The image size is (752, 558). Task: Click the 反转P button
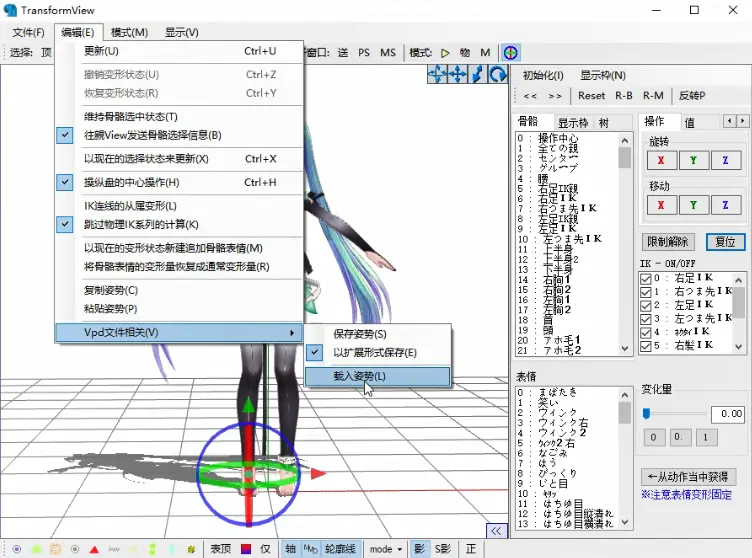(x=692, y=95)
